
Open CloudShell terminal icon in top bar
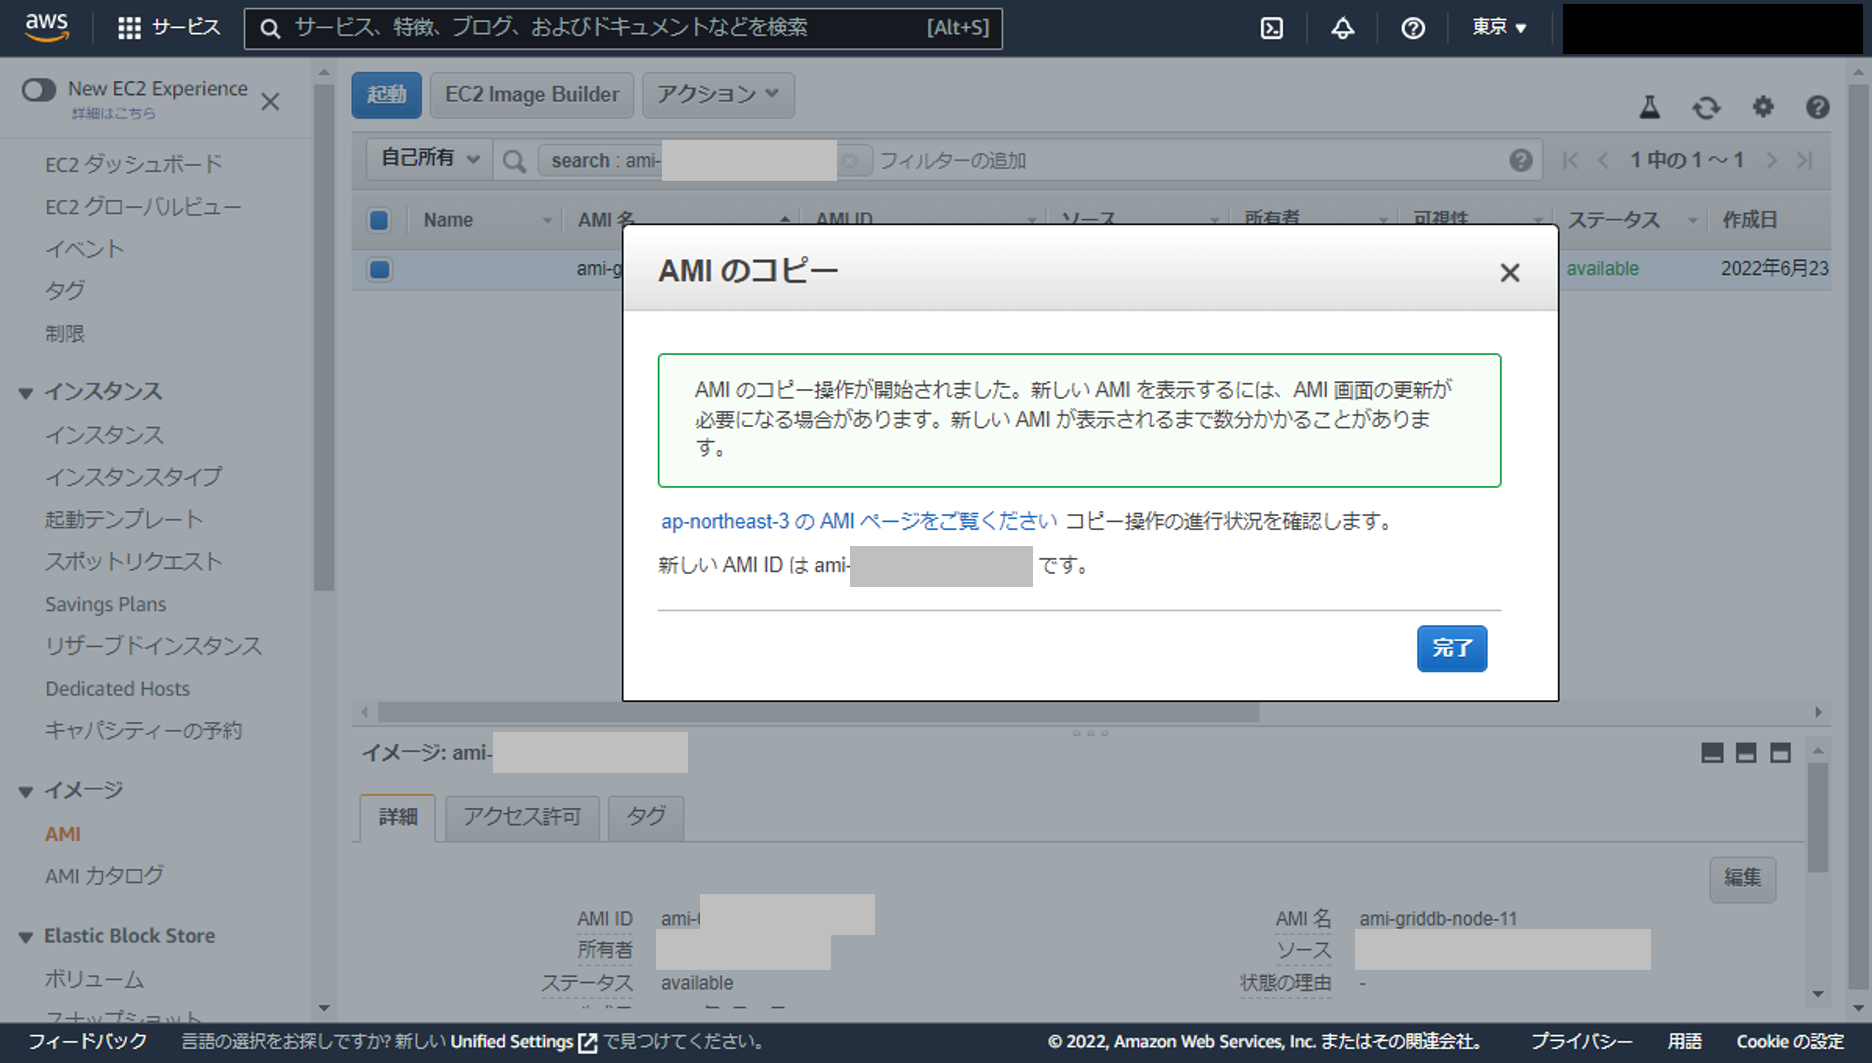[1272, 28]
